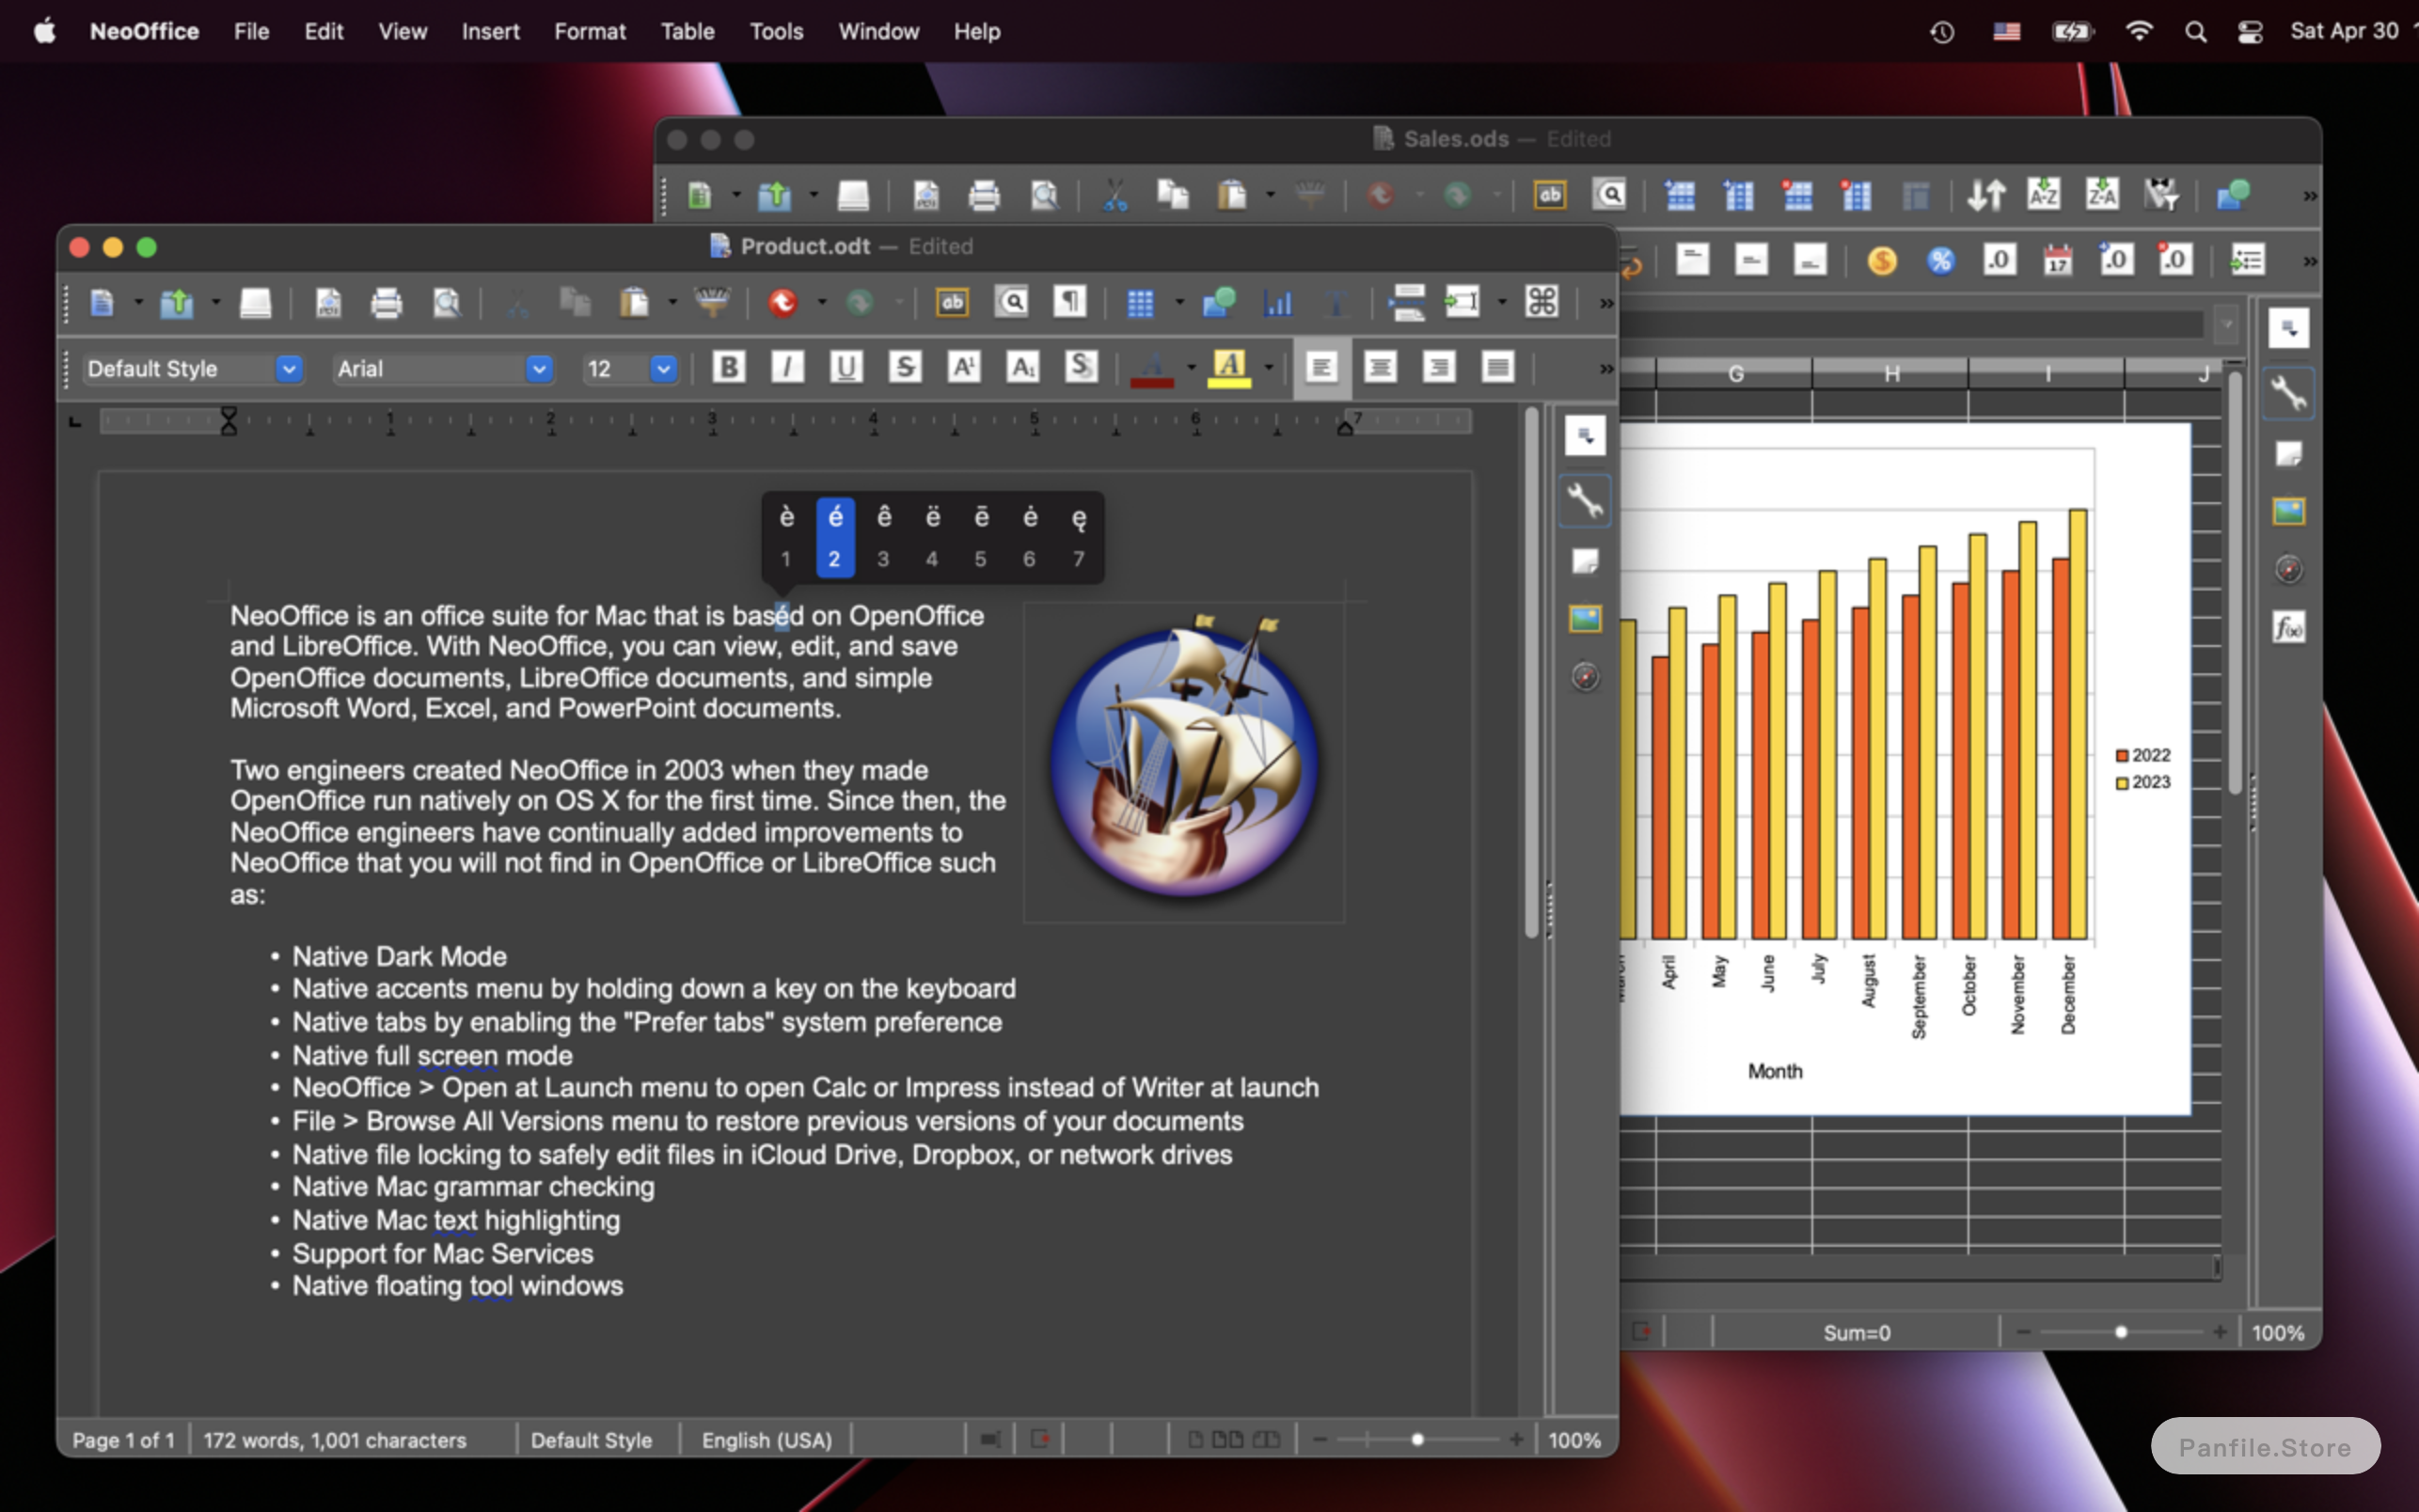Click the yellow highlighting color swatch
Image resolution: width=2419 pixels, height=1512 pixels.
point(1230,367)
